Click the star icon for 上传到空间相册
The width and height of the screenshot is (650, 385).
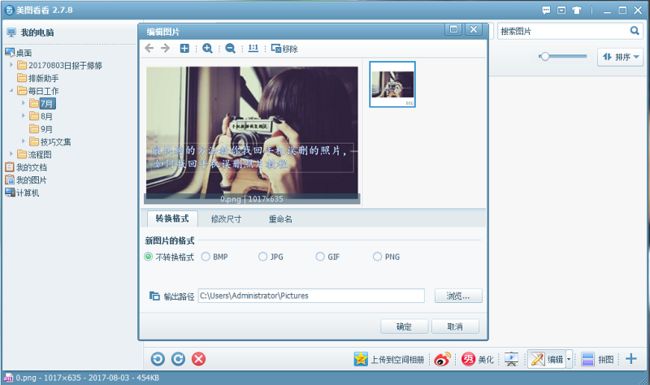point(361,359)
